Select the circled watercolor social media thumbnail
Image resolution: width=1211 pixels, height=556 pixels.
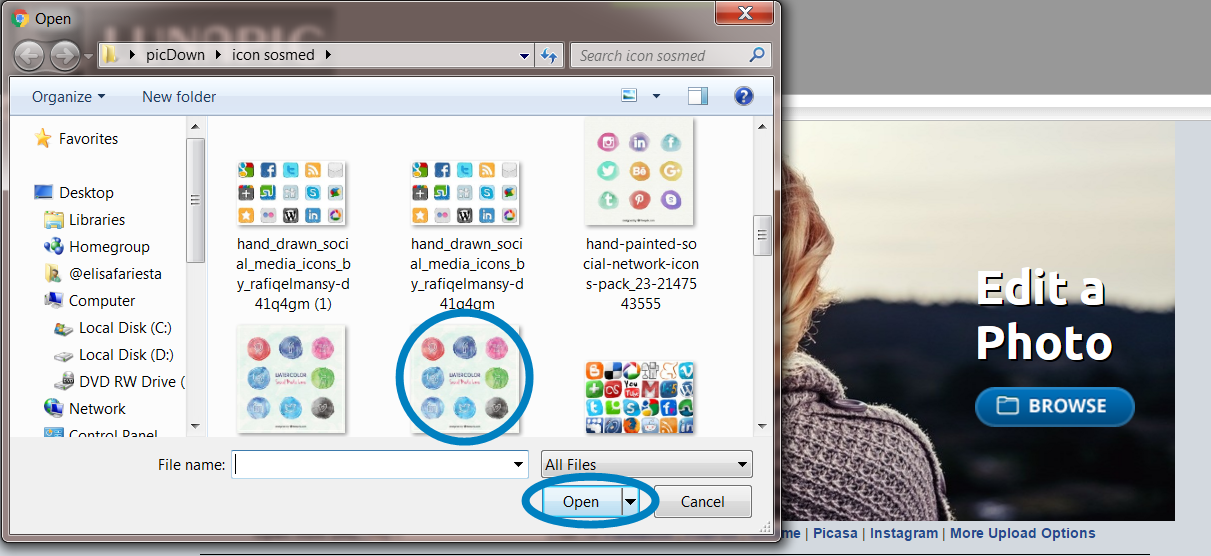coord(466,379)
